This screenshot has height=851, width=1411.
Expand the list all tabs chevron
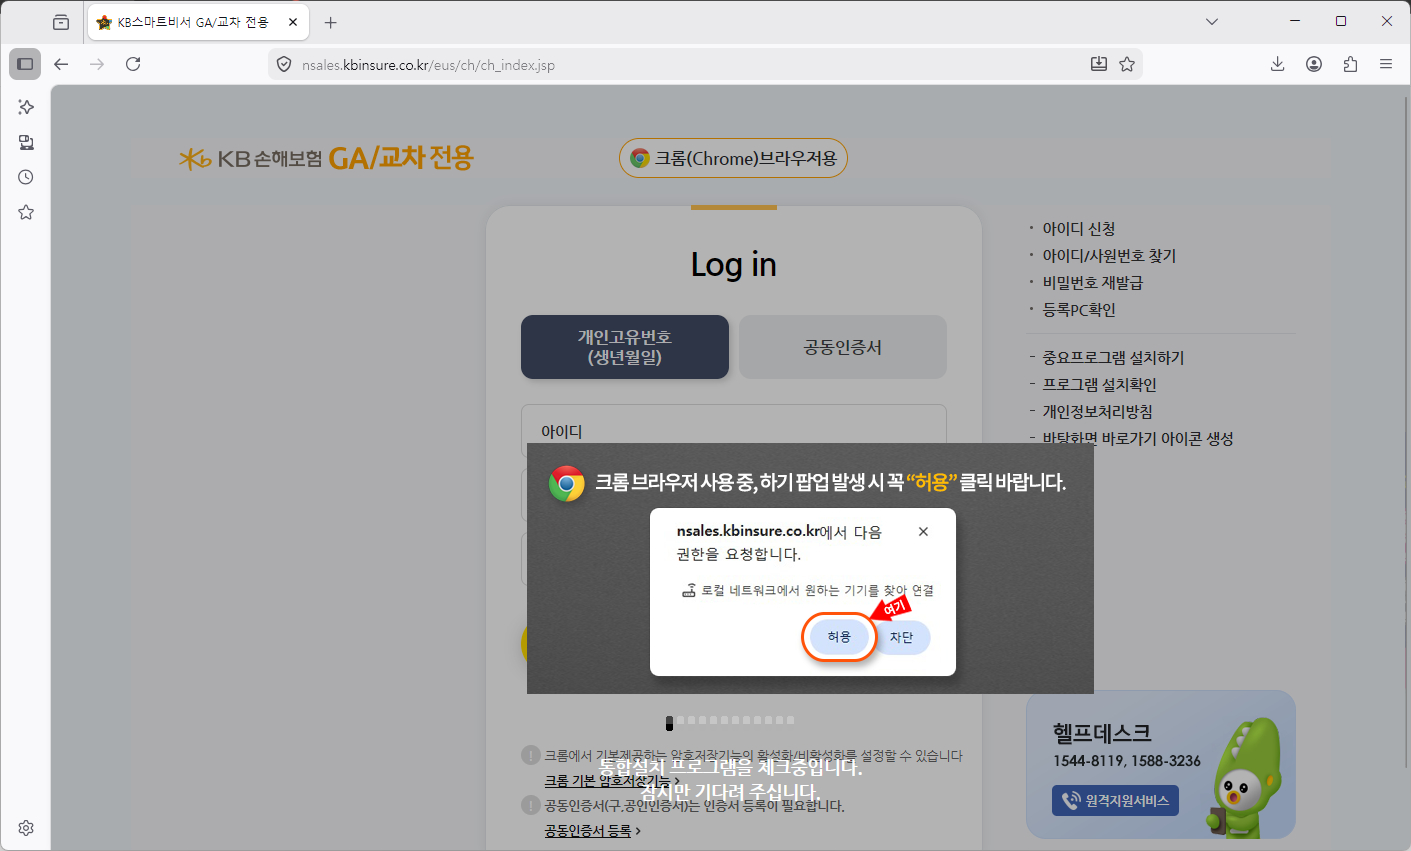pyautogui.click(x=1212, y=21)
